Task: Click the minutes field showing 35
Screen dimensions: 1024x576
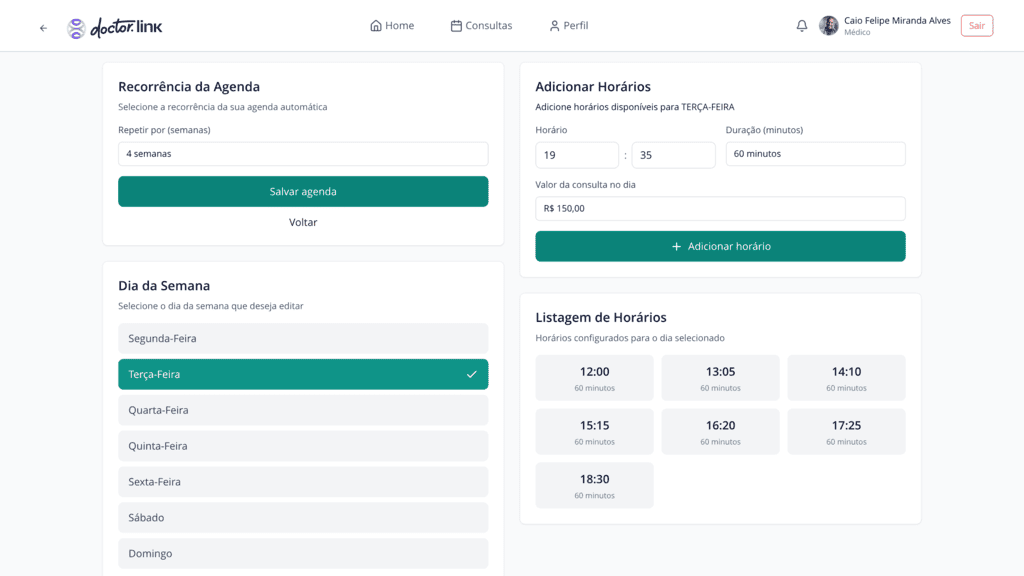Action: (x=673, y=155)
